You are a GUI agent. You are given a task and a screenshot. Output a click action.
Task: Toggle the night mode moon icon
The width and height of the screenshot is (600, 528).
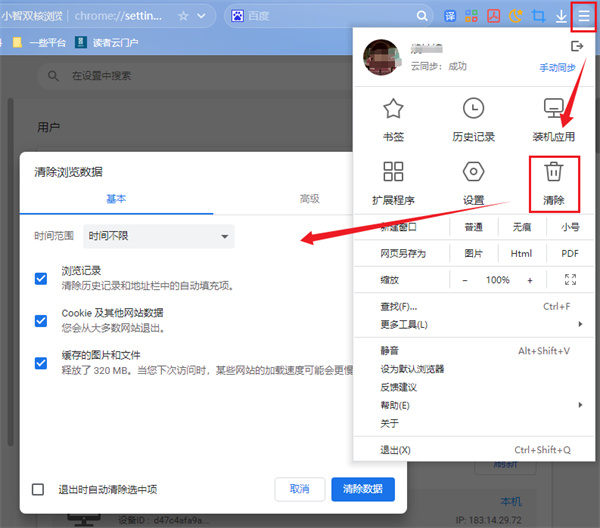click(x=515, y=16)
